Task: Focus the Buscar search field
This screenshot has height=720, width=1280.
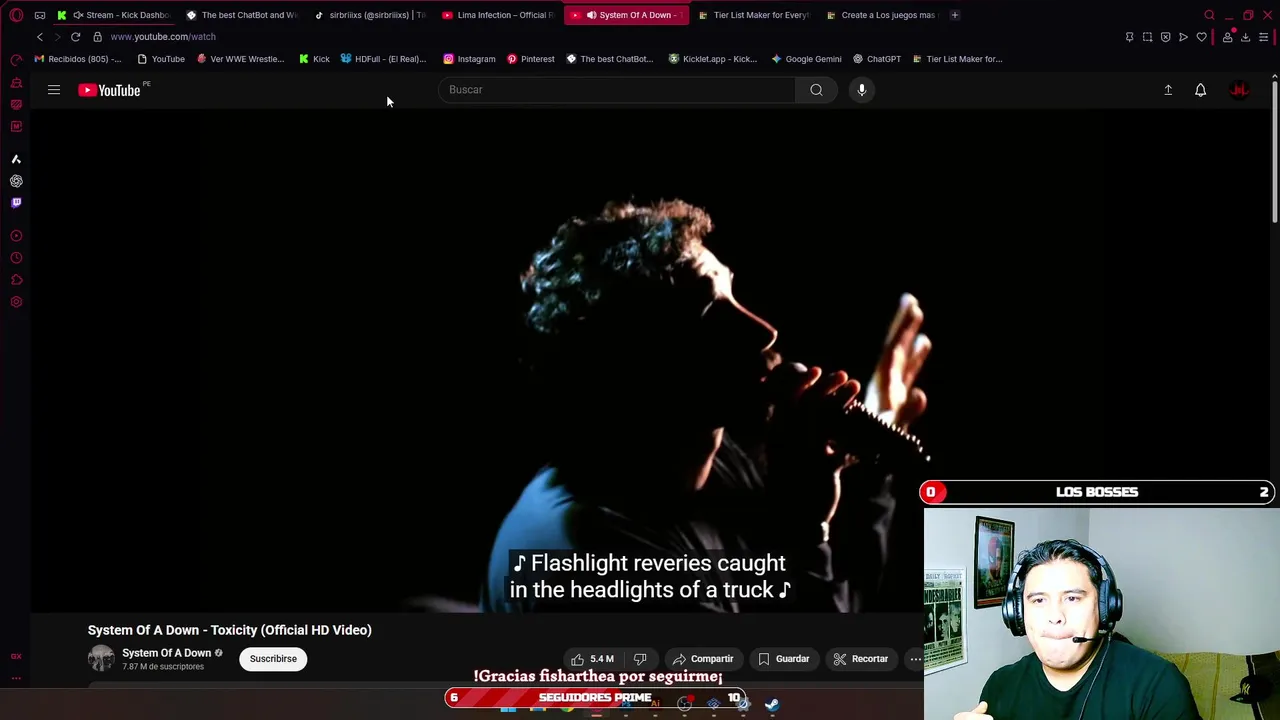Action: point(616,90)
